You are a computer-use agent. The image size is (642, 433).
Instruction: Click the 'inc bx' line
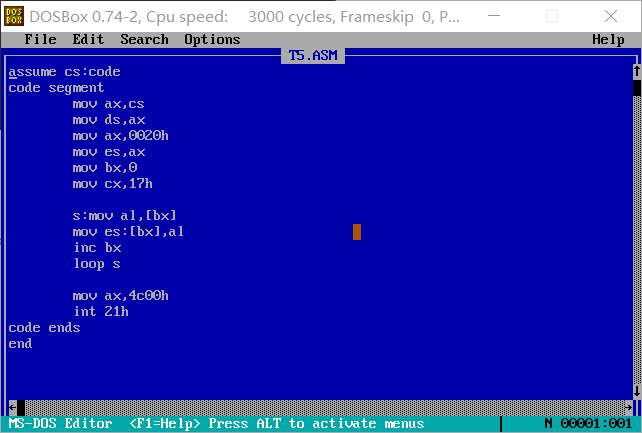tap(97, 248)
